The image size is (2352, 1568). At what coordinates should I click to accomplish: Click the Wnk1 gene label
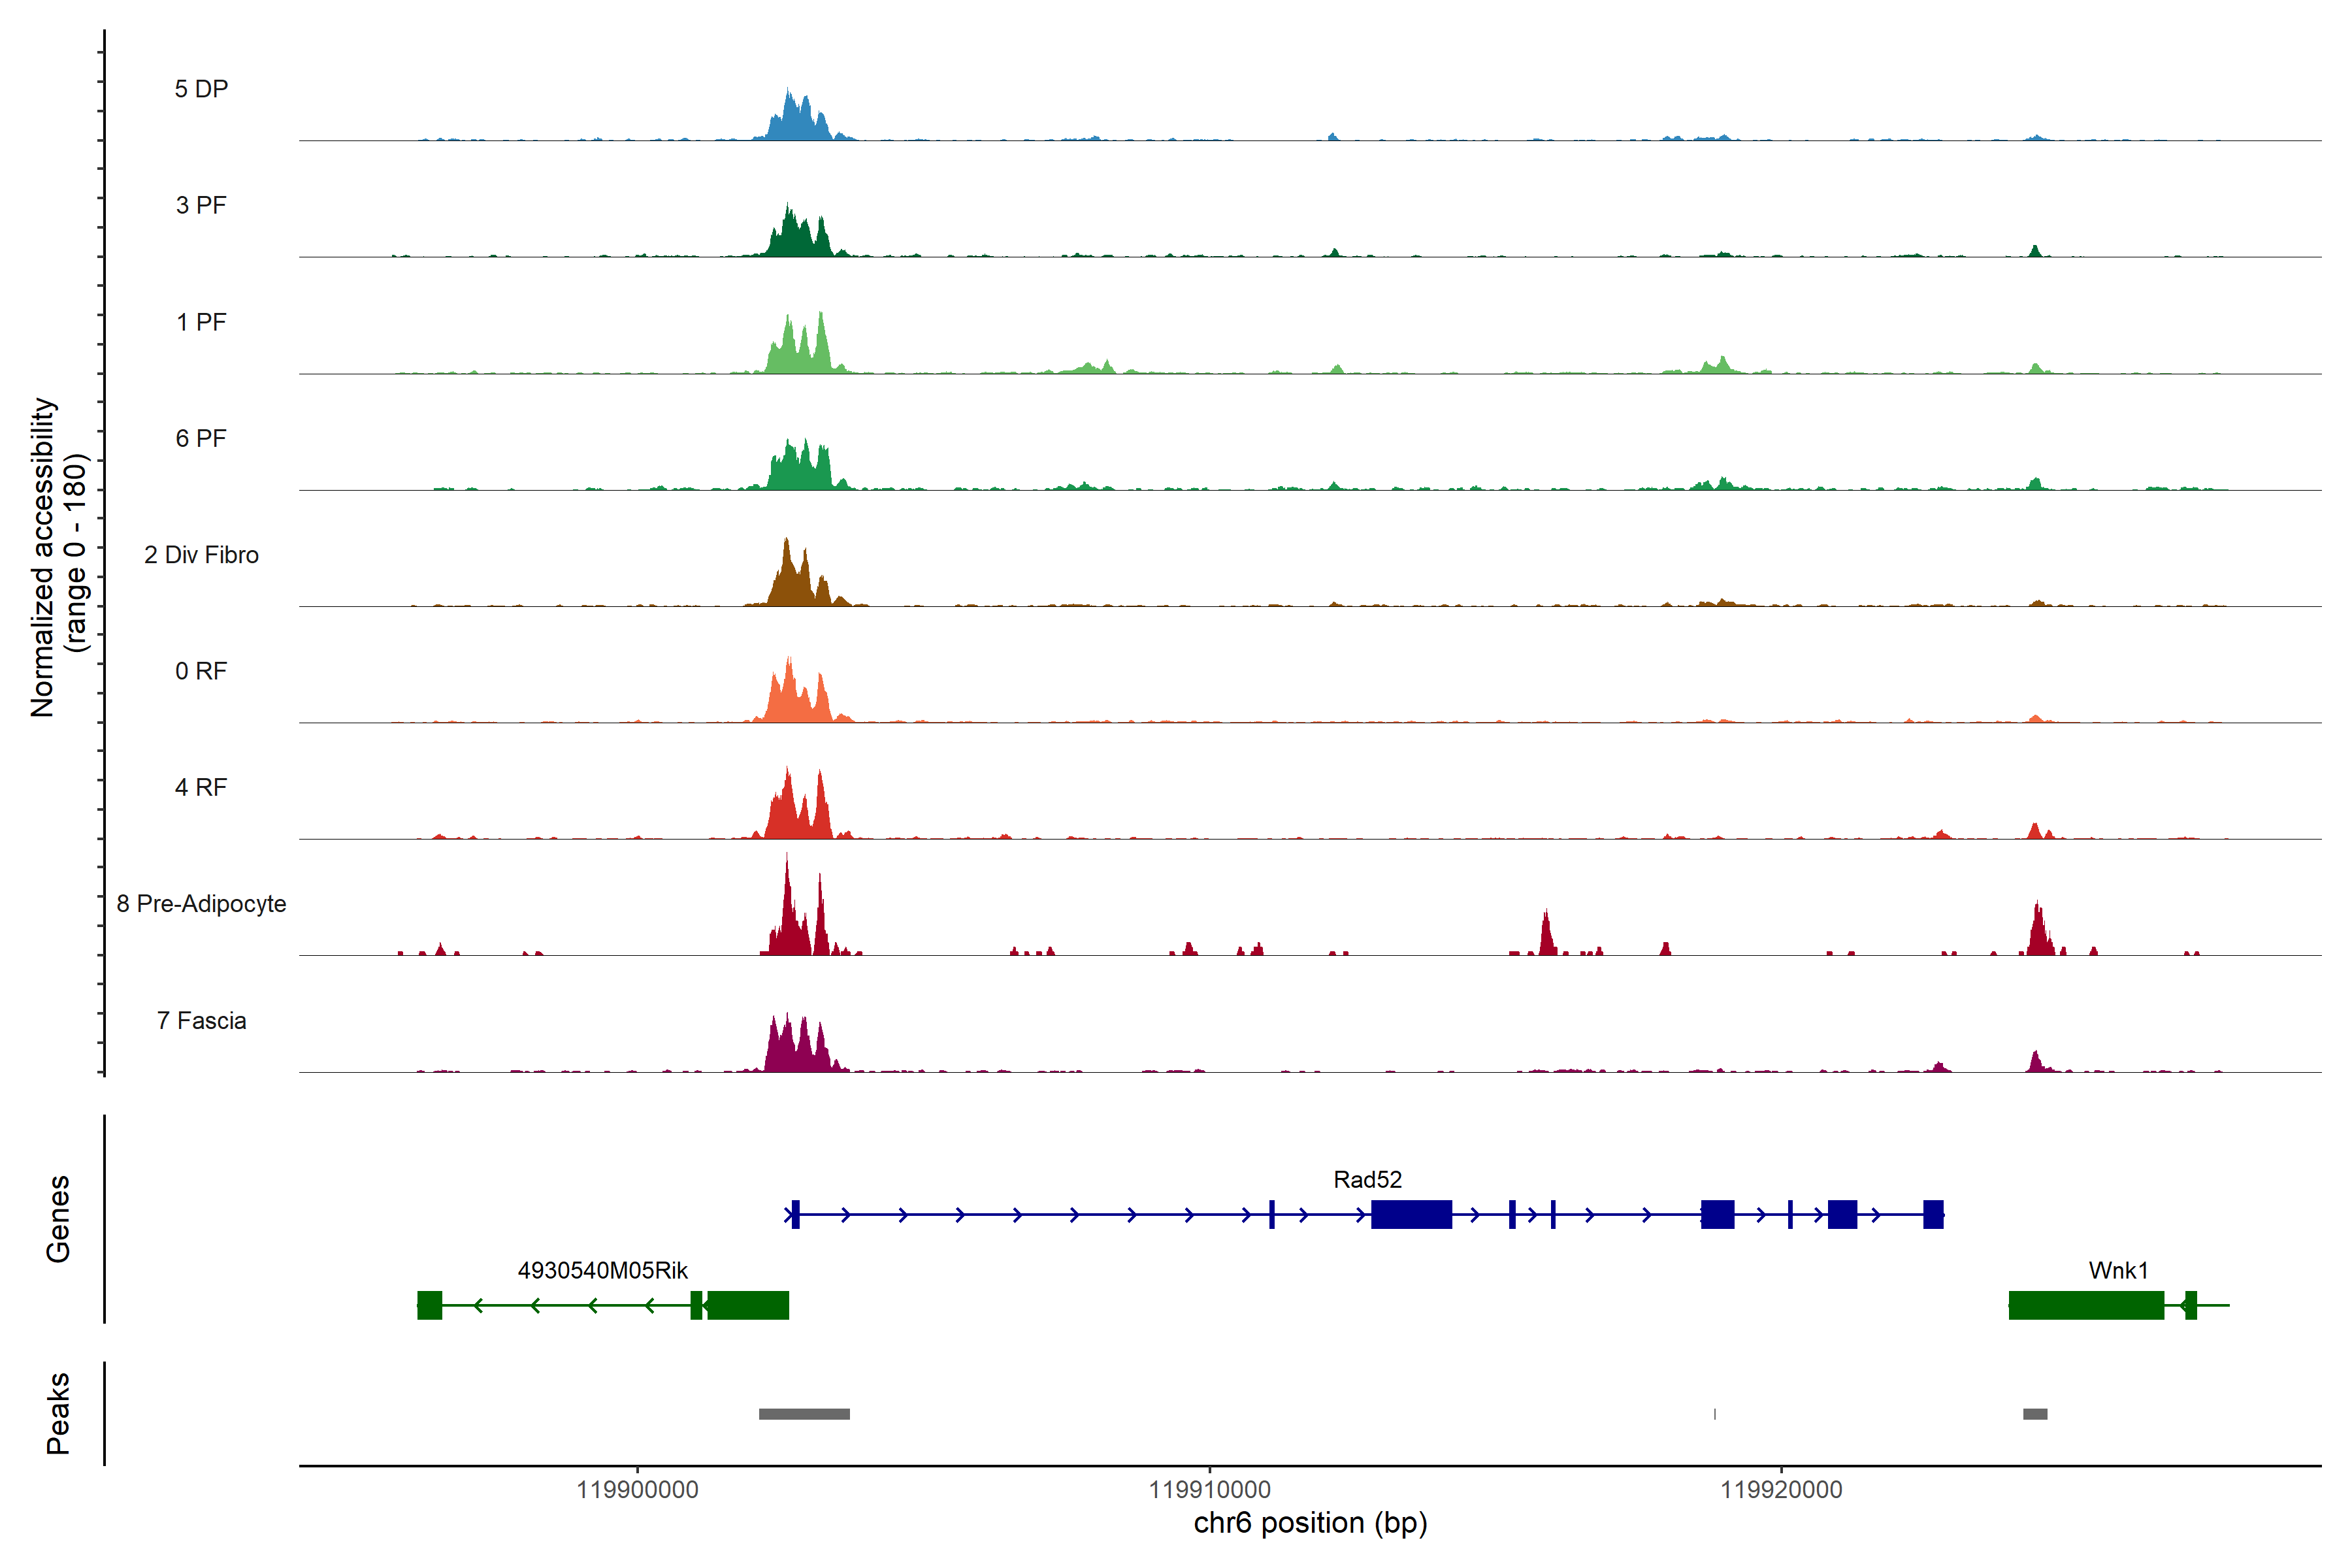[2118, 1270]
